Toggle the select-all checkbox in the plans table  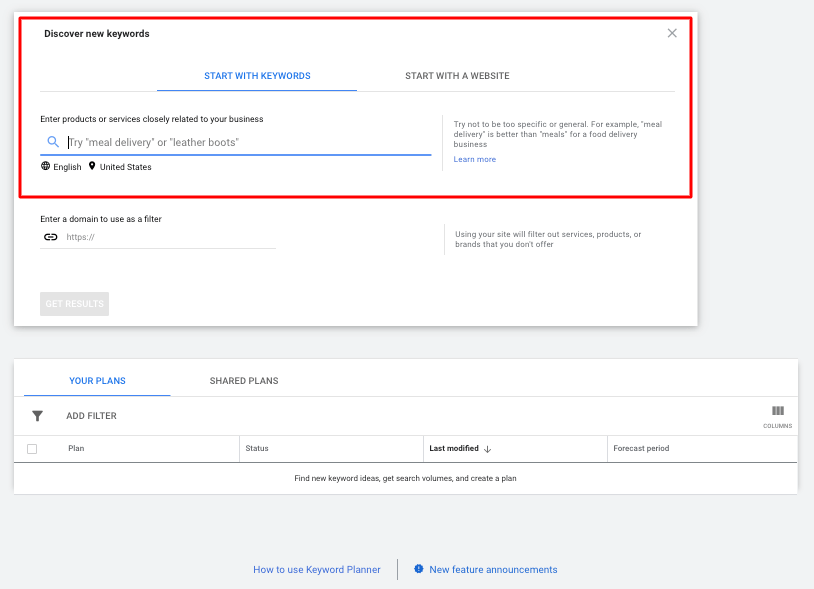(x=31, y=448)
